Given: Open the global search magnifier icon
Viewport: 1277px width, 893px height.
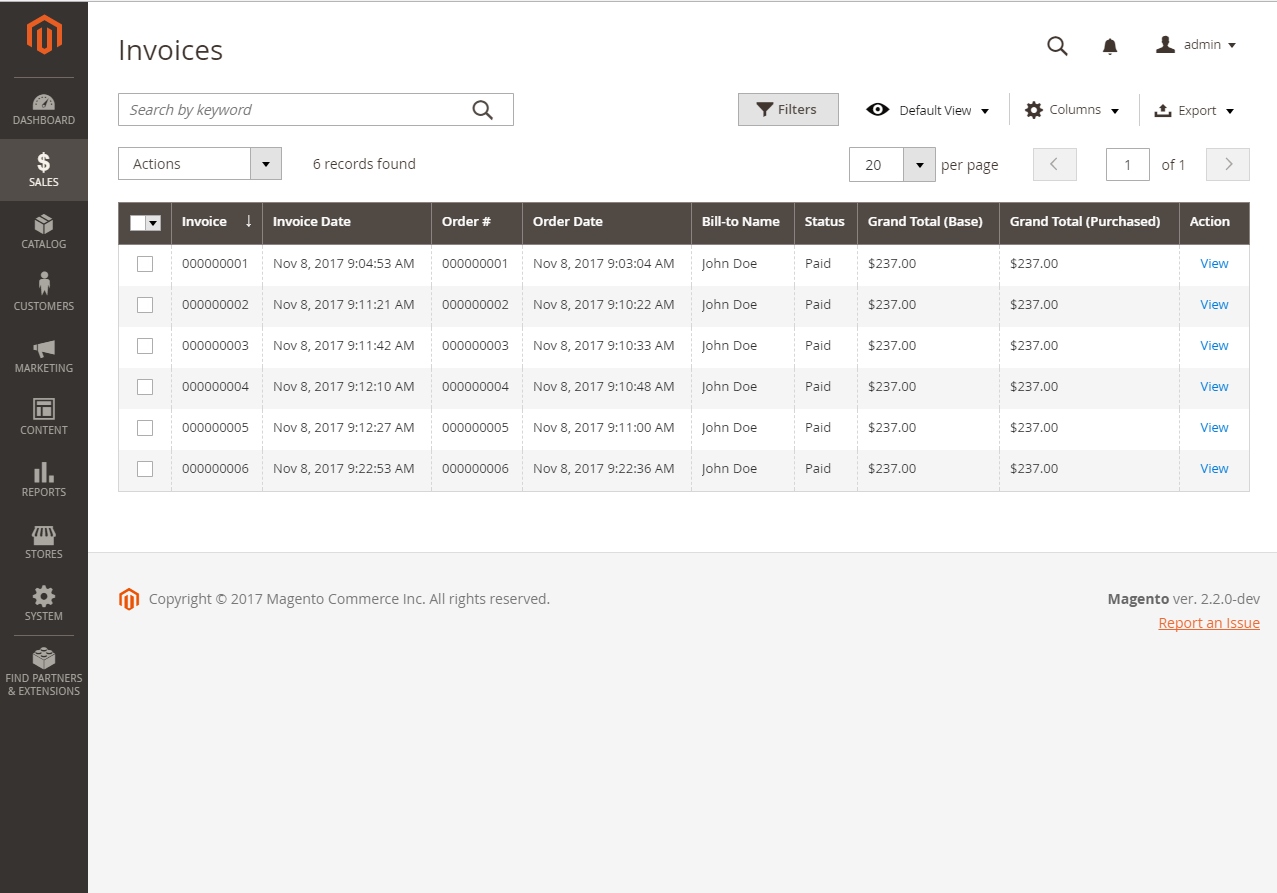Looking at the screenshot, I should [1056, 46].
